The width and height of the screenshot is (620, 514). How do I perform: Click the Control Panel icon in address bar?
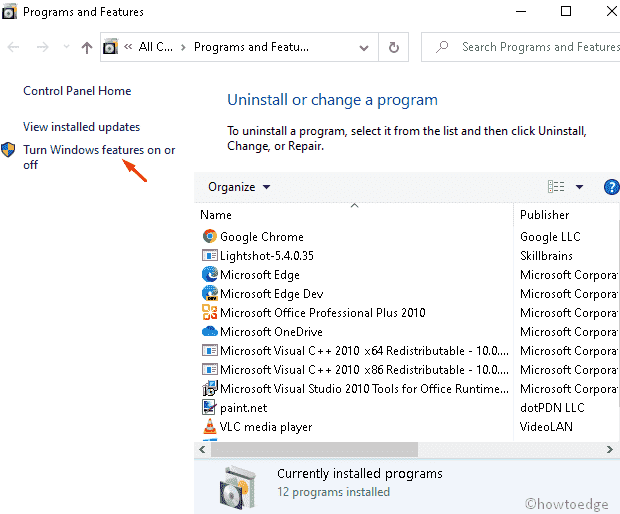(110, 47)
